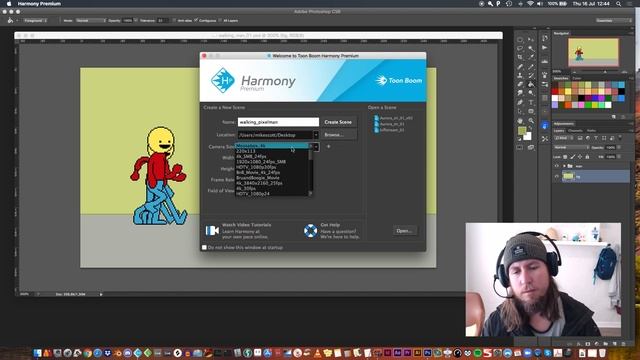
Task: Click the foreground color swatch in toolbox
Action: click(x=522, y=131)
